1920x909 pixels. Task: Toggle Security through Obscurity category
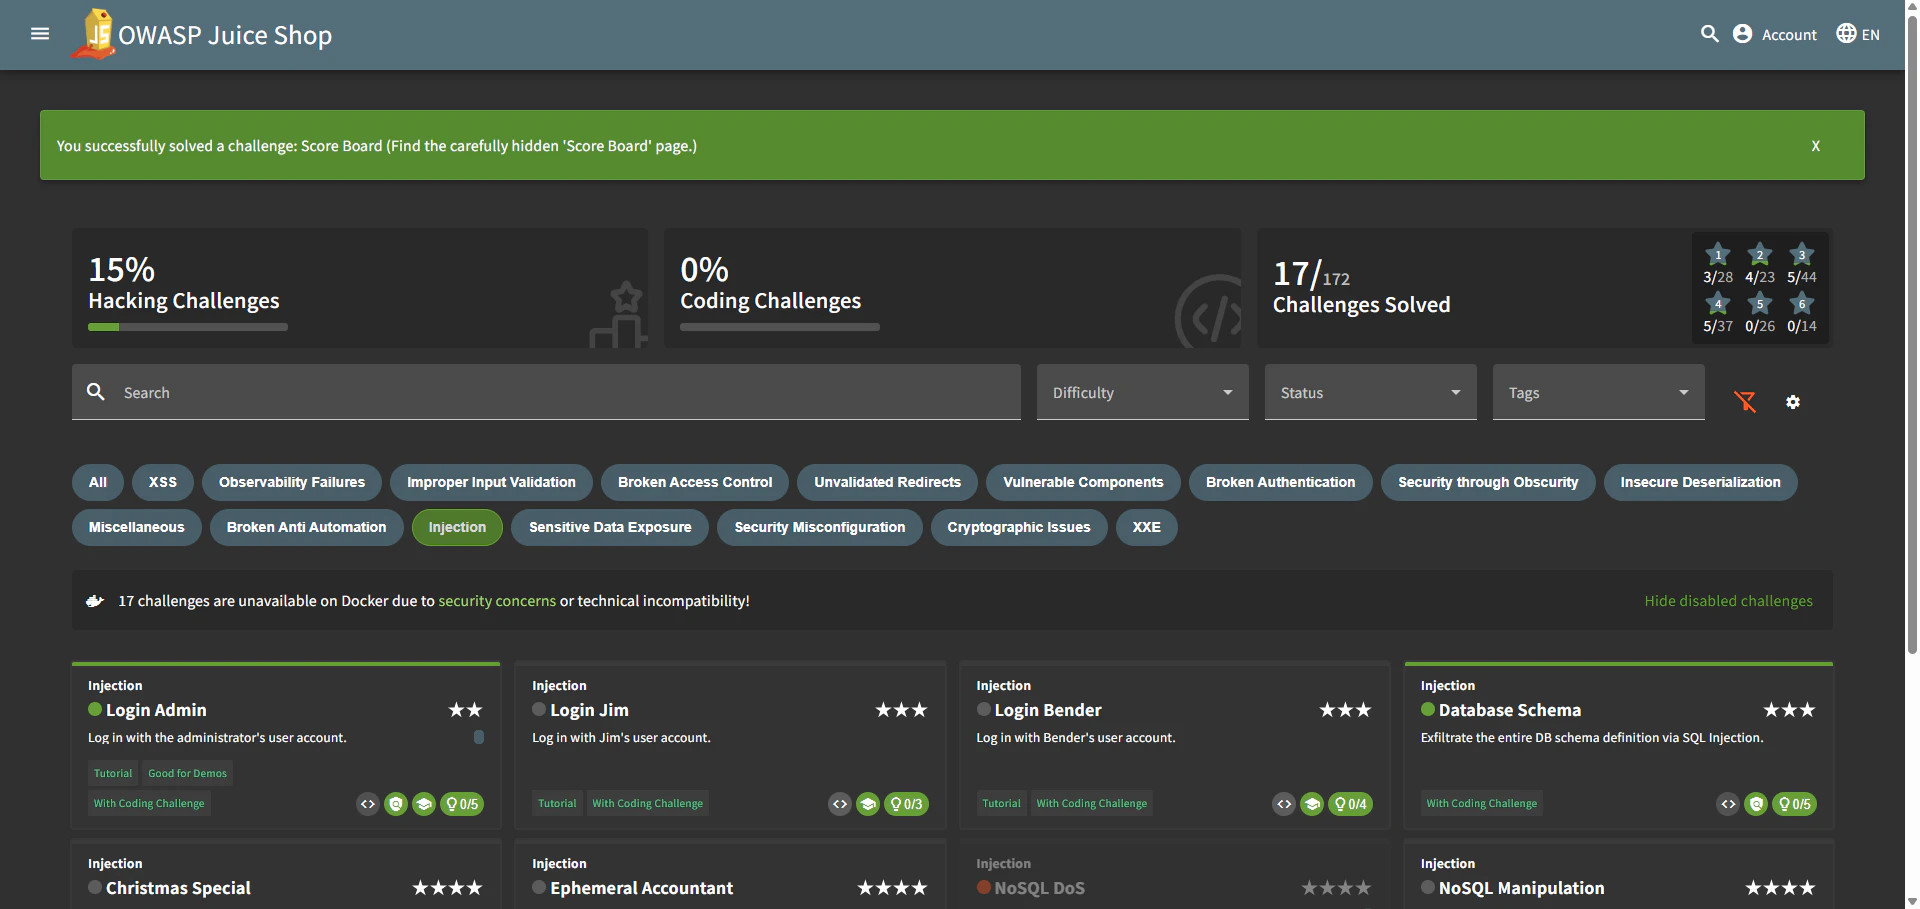point(1488,482)
